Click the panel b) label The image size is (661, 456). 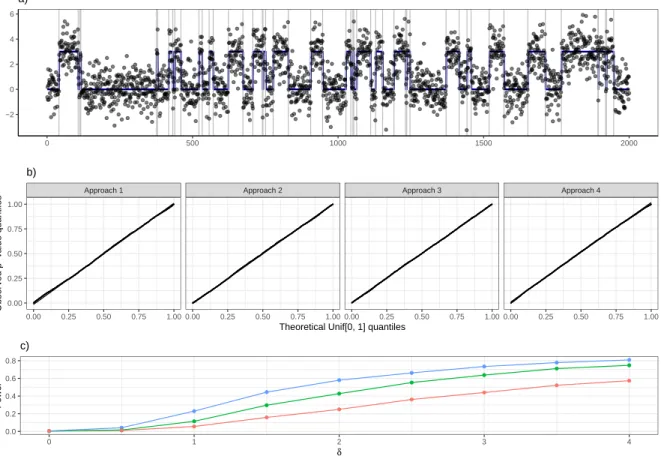click(x=31, y=172)
